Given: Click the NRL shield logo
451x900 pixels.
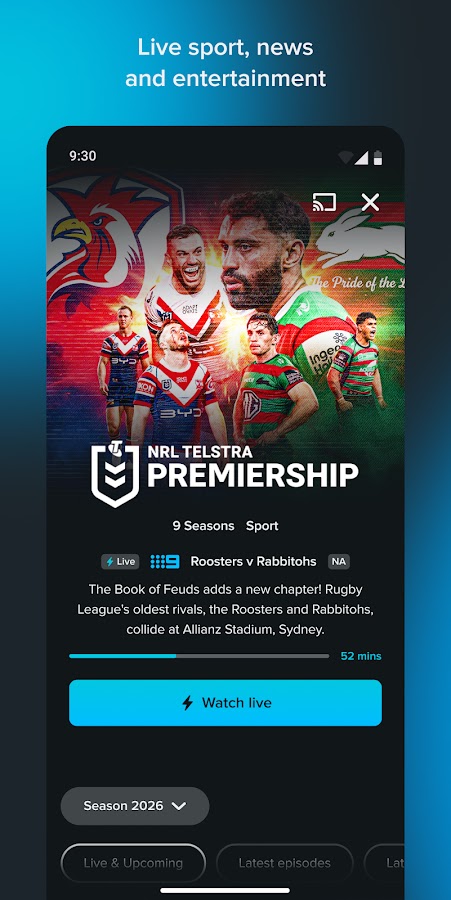Looking at the screenshot, I should click(115, 474).
